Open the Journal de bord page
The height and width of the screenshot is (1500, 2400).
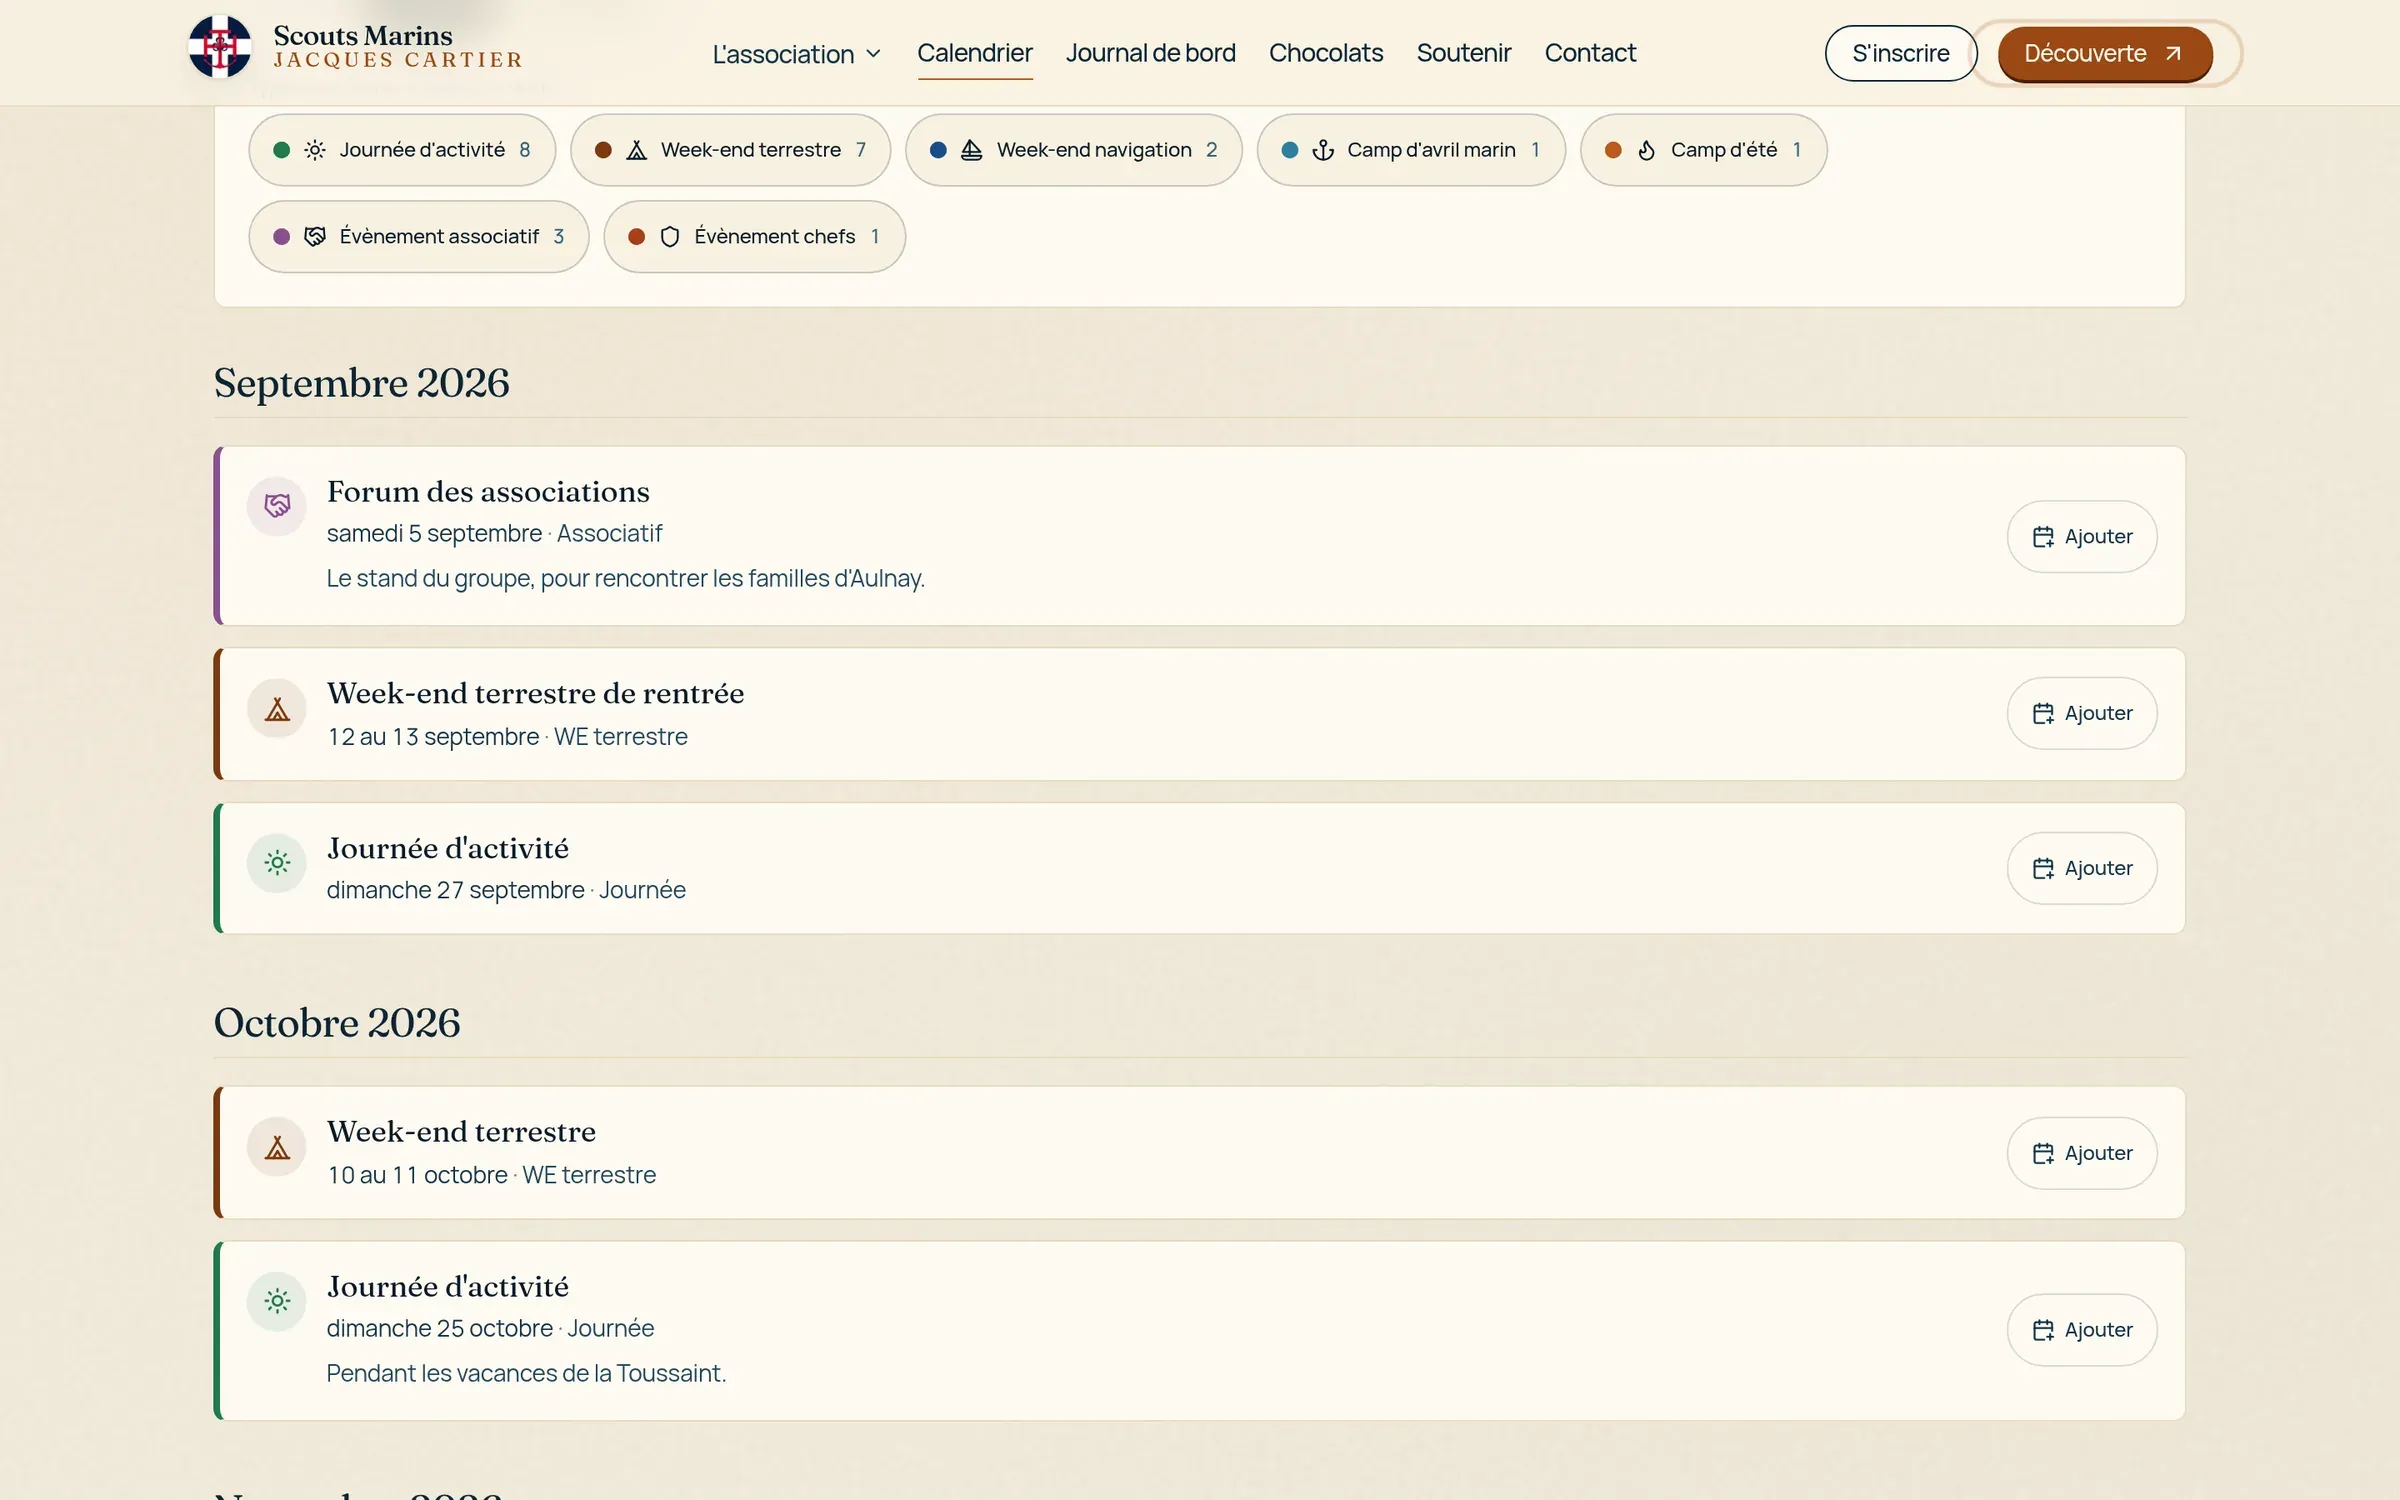(x=1150, y=53)
